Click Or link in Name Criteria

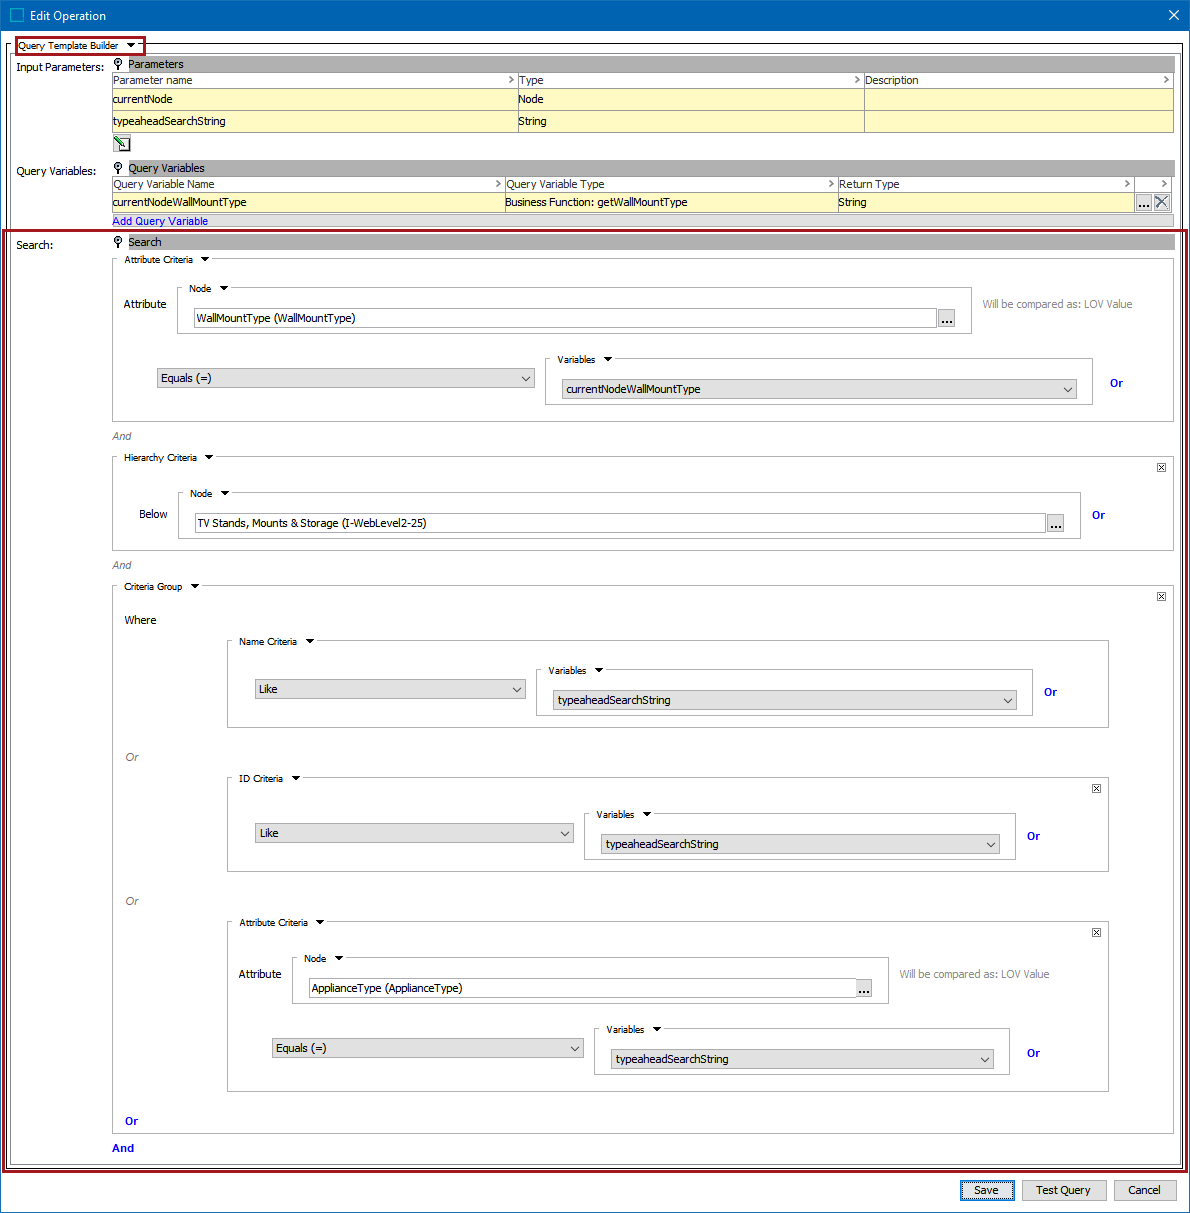pos(1050,692)
